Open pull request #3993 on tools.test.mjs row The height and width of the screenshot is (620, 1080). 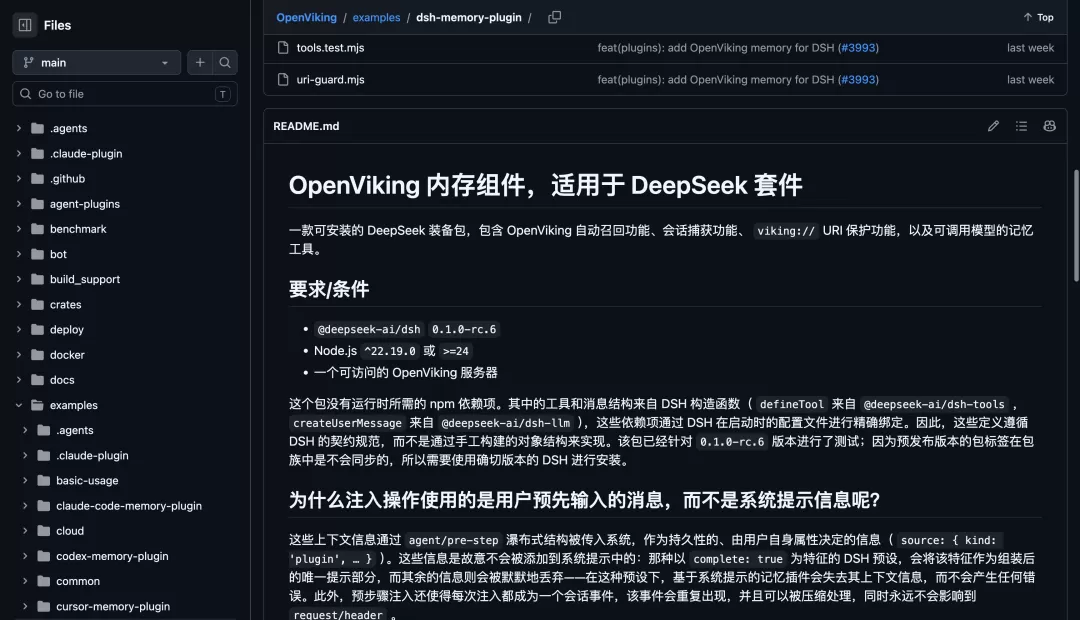pos(858,48)
